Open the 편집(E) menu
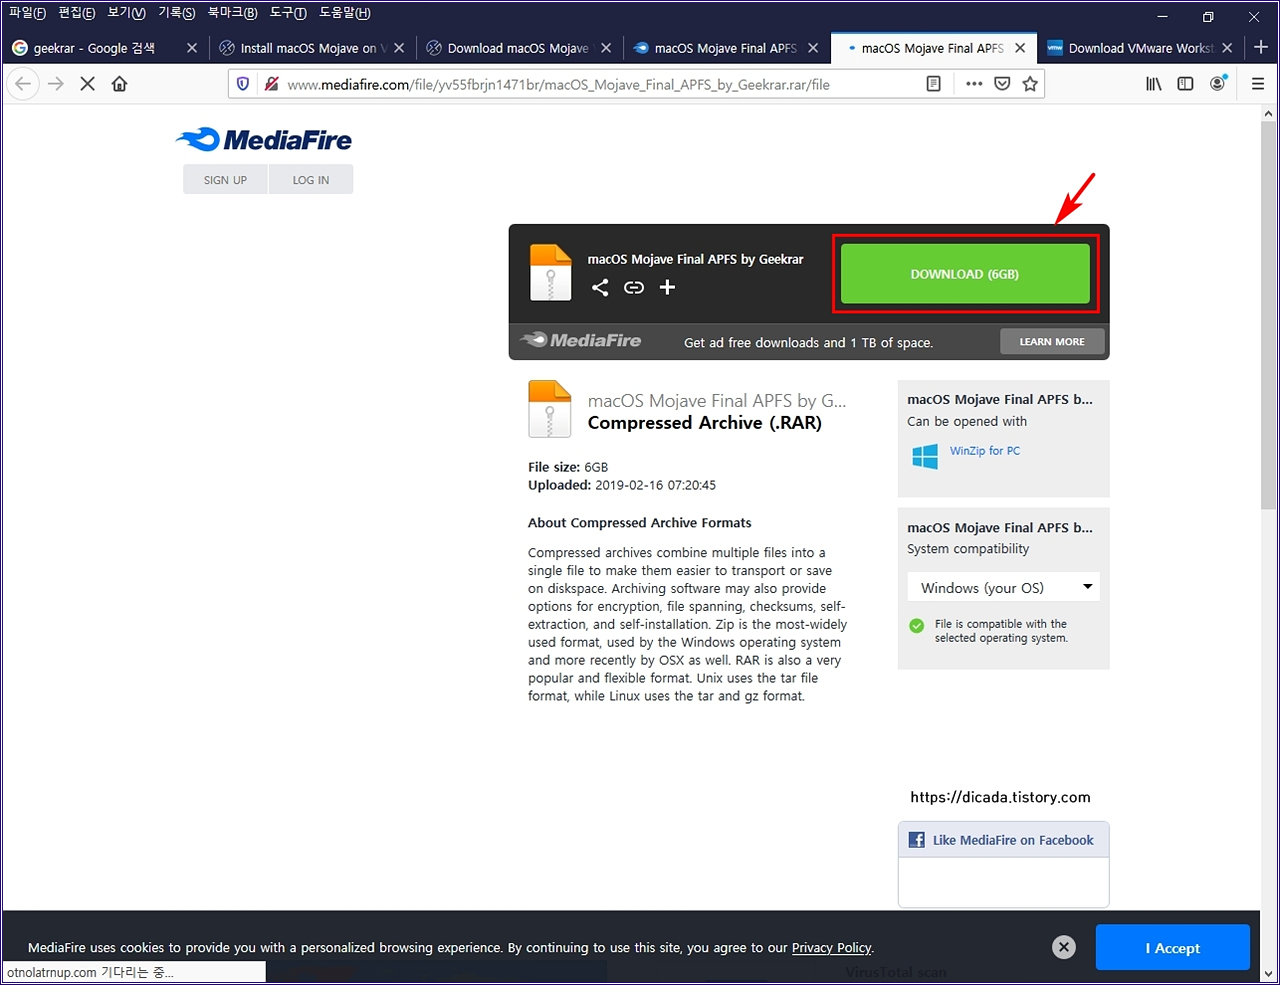Viewport: 1280px width, 985px height. (x=77, y=13)
